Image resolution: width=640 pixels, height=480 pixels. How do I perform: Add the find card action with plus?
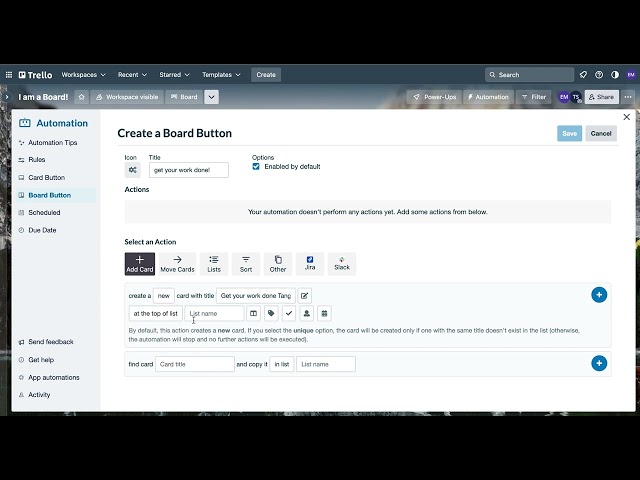pos(599,363)
